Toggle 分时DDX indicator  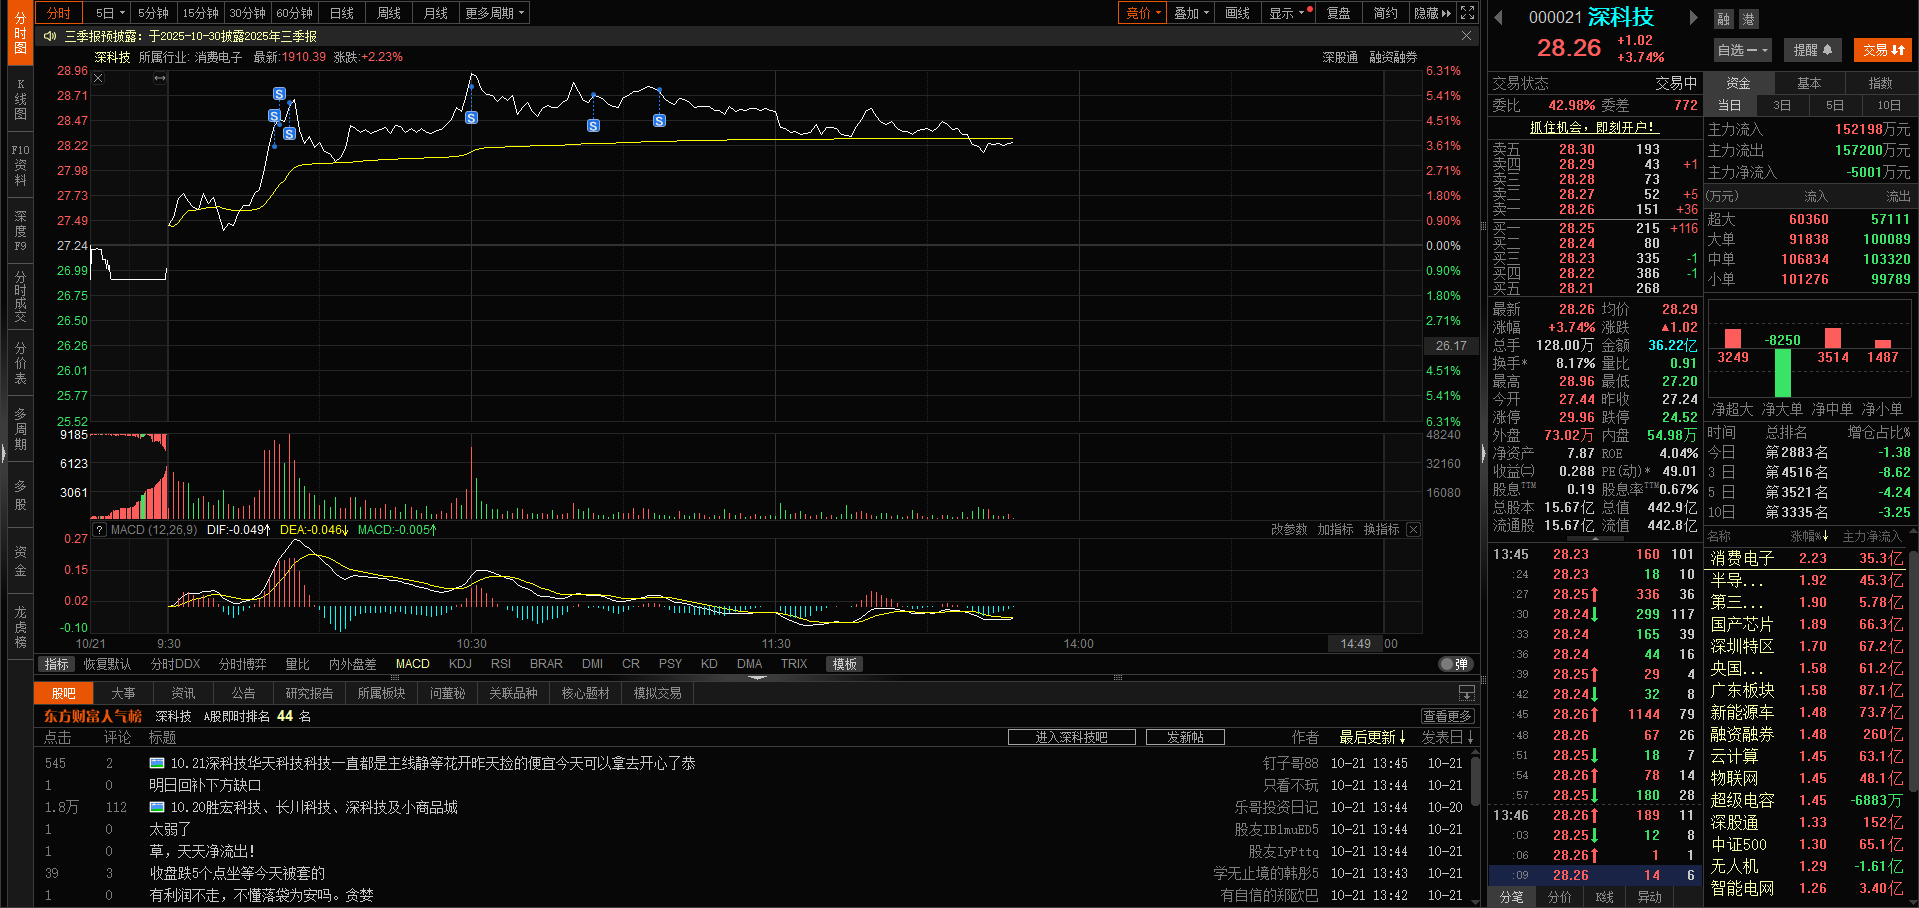click(x=175, y=664)
